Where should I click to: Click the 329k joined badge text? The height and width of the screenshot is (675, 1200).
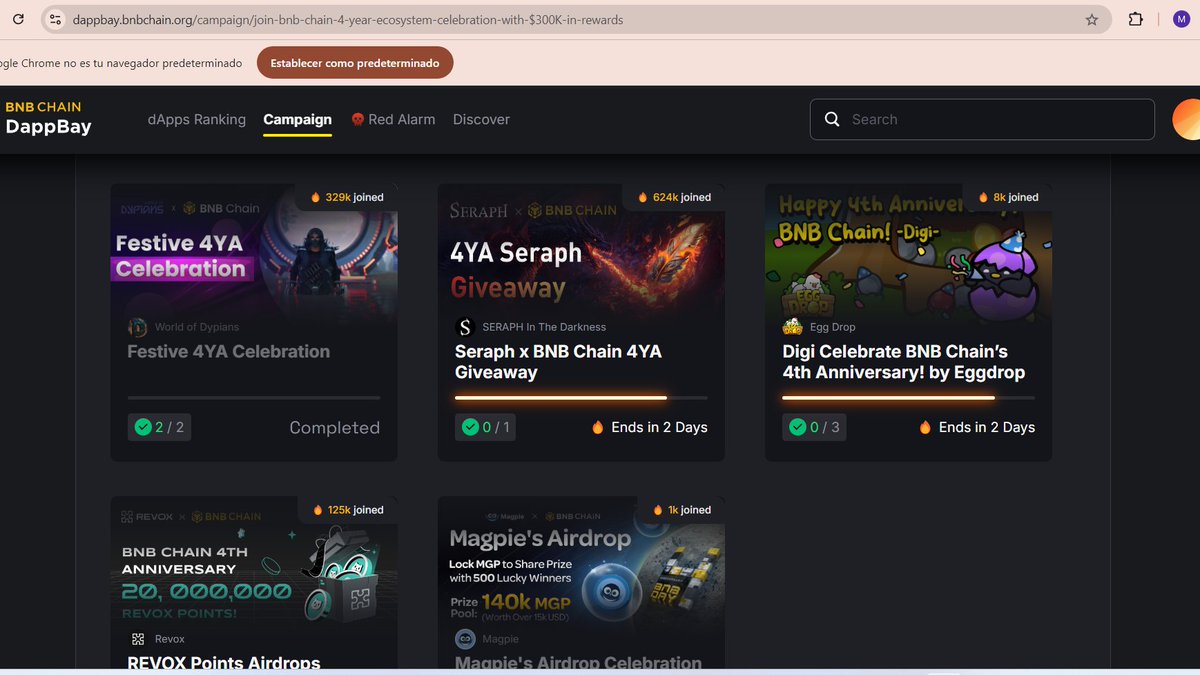[x=355, y=197]
